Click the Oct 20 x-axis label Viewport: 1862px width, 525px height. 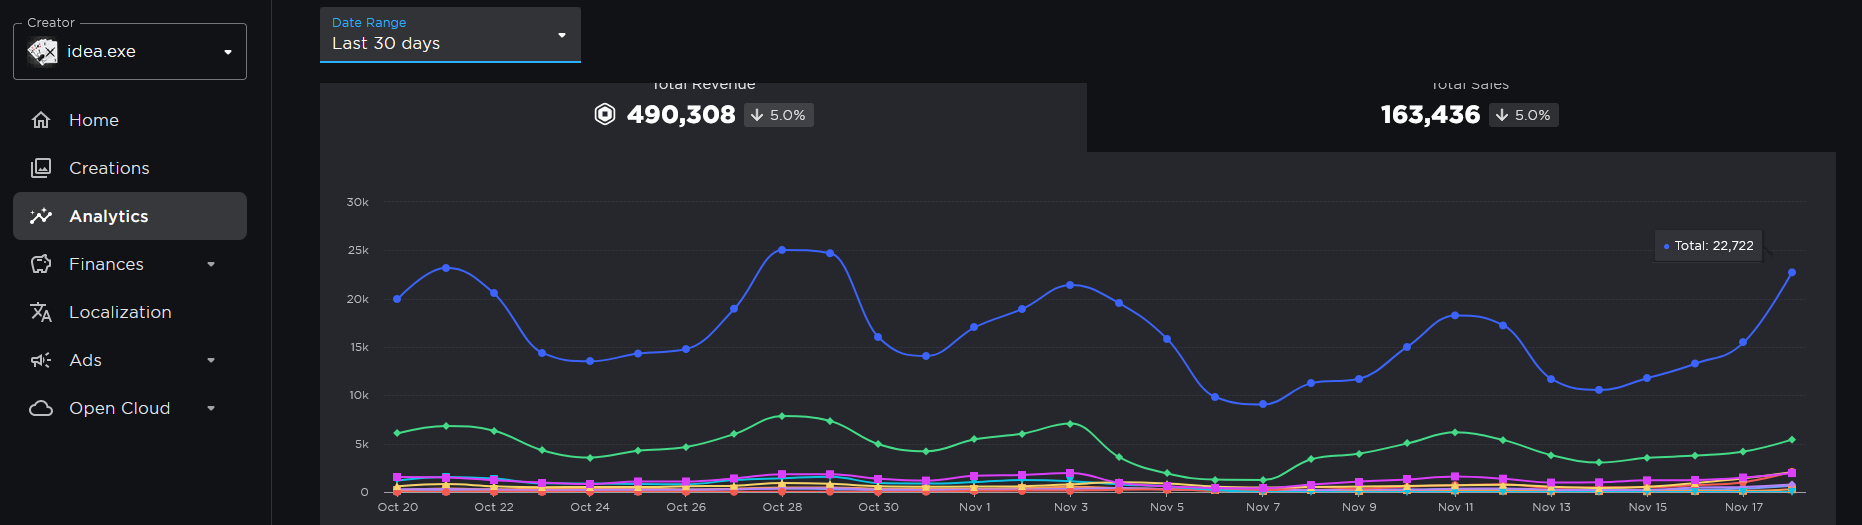(398, 507)
